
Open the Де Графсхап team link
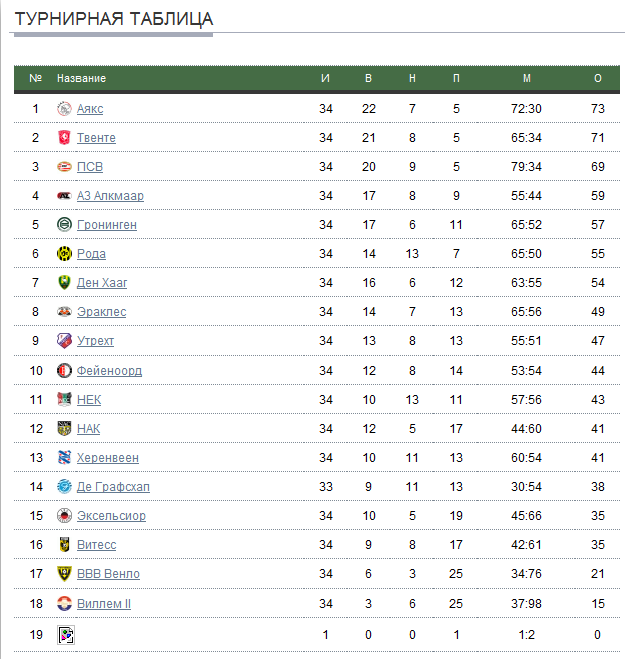coord(113,487)
